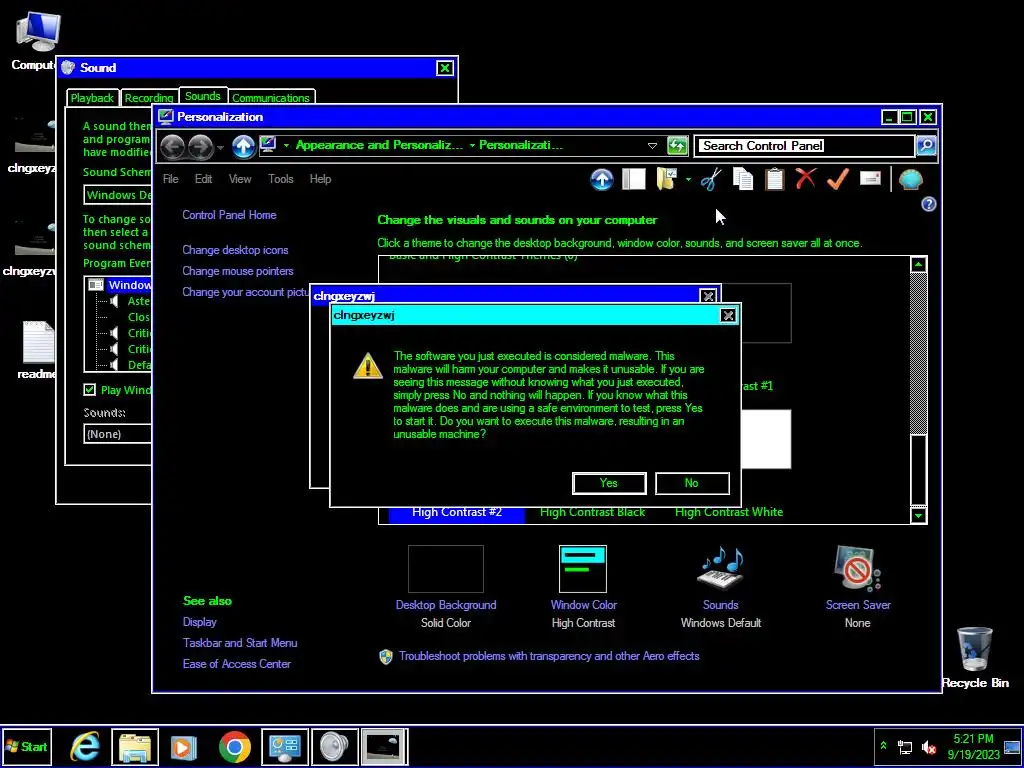Expand the arrow before Appearance and Personalization breadcrumb

(x=286, y=146)
